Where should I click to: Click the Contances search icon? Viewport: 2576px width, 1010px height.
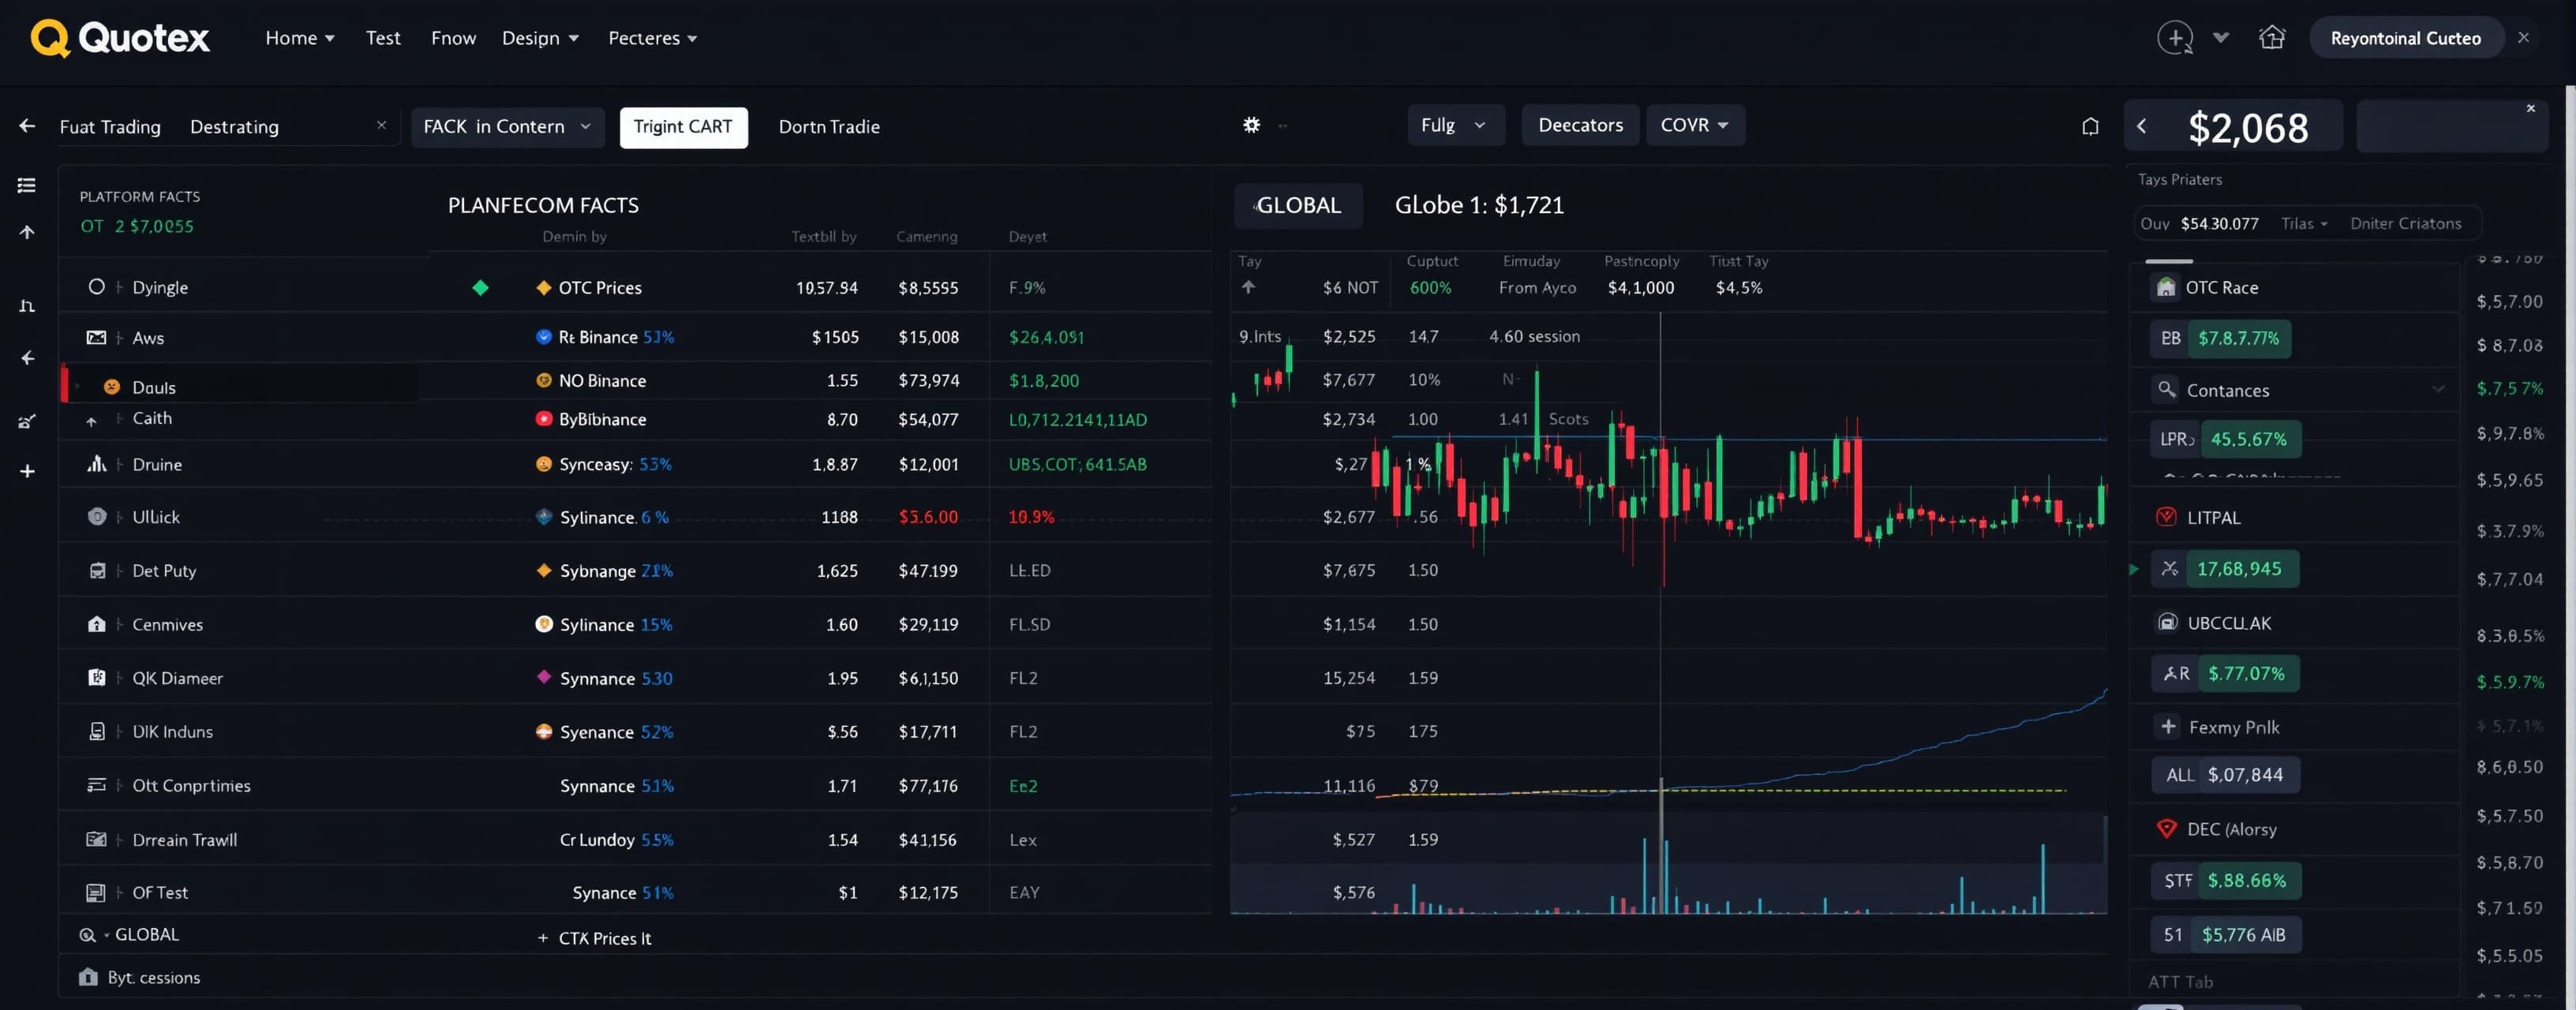[x=2166, y=389]
